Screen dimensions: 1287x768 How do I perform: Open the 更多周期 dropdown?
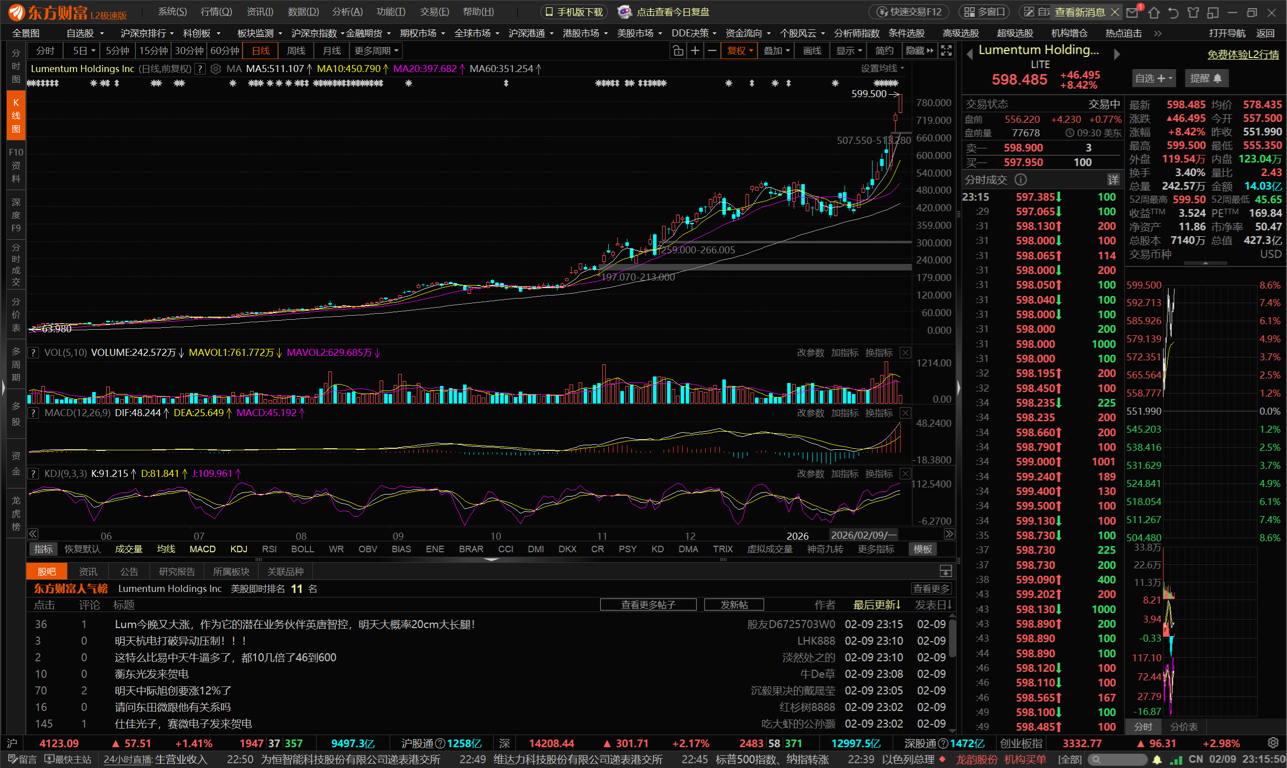(376, 51)
